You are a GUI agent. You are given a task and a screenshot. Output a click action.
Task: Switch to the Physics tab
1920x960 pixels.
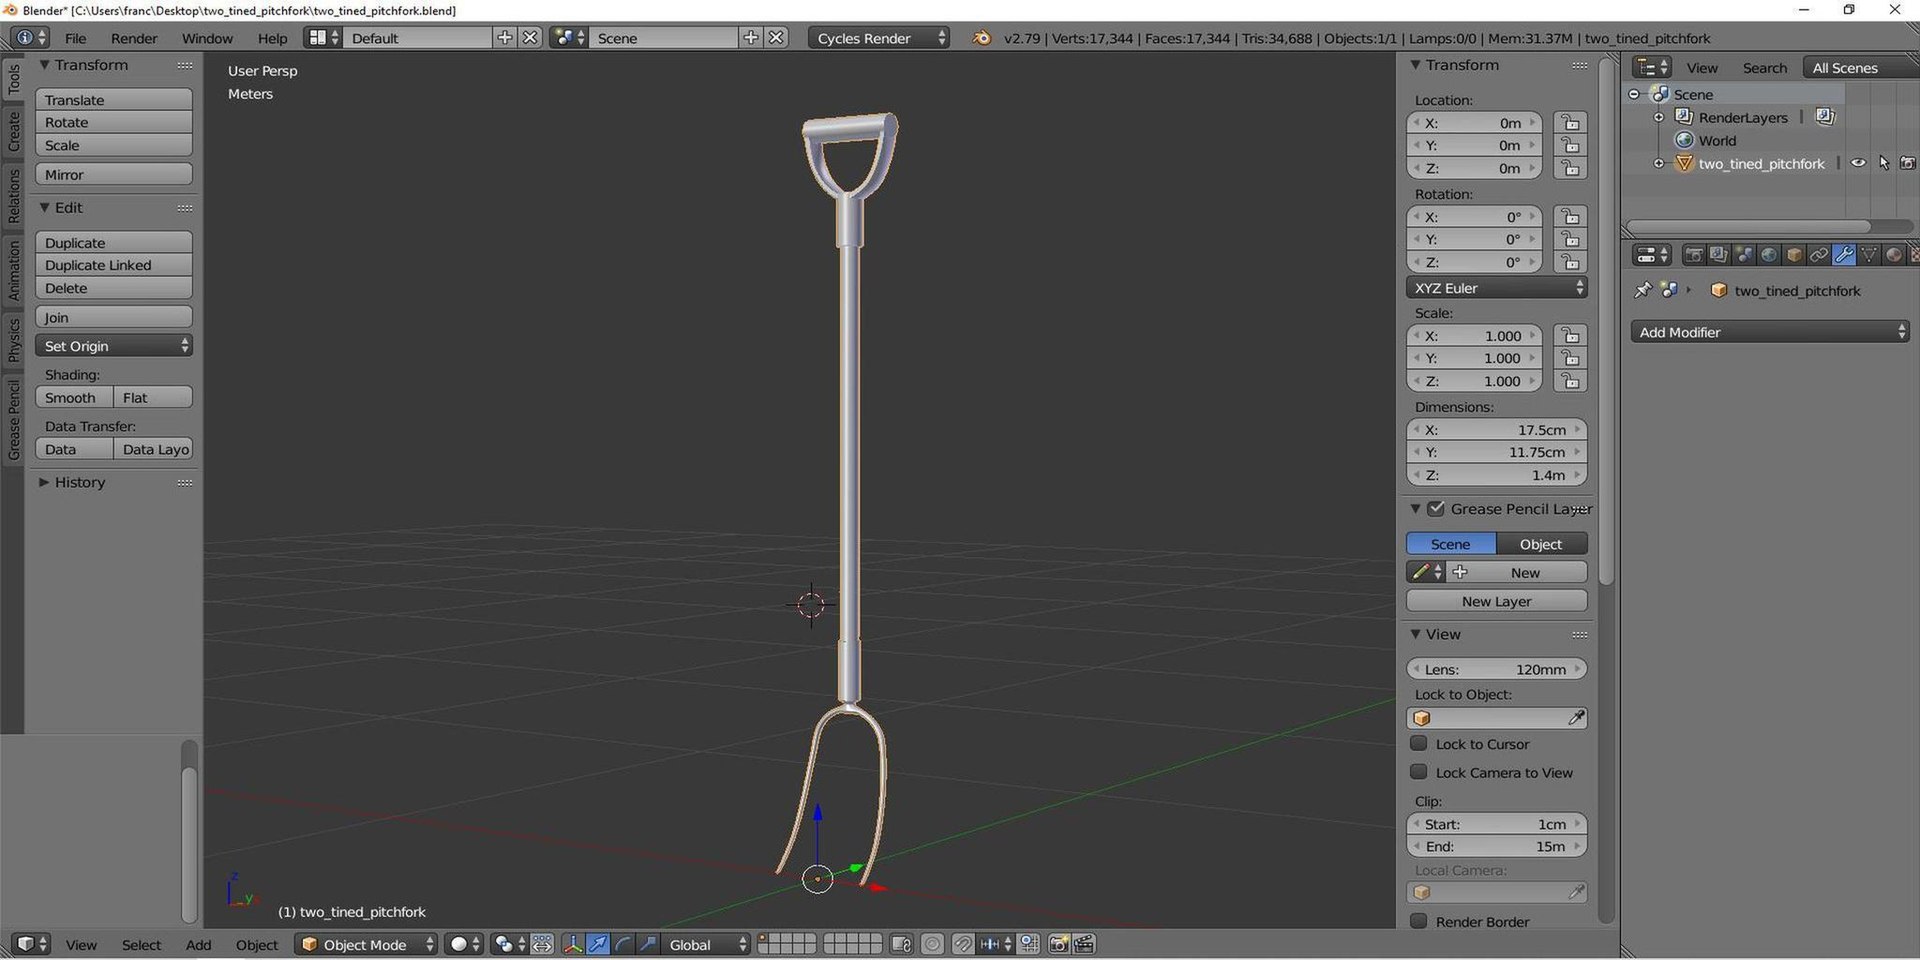pyautogui.click(x=13, y=340)
